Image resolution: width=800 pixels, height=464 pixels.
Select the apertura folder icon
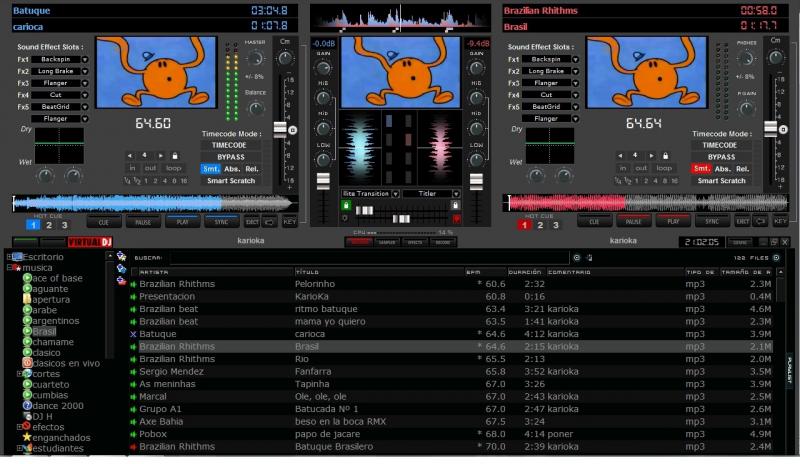point(28,299)
